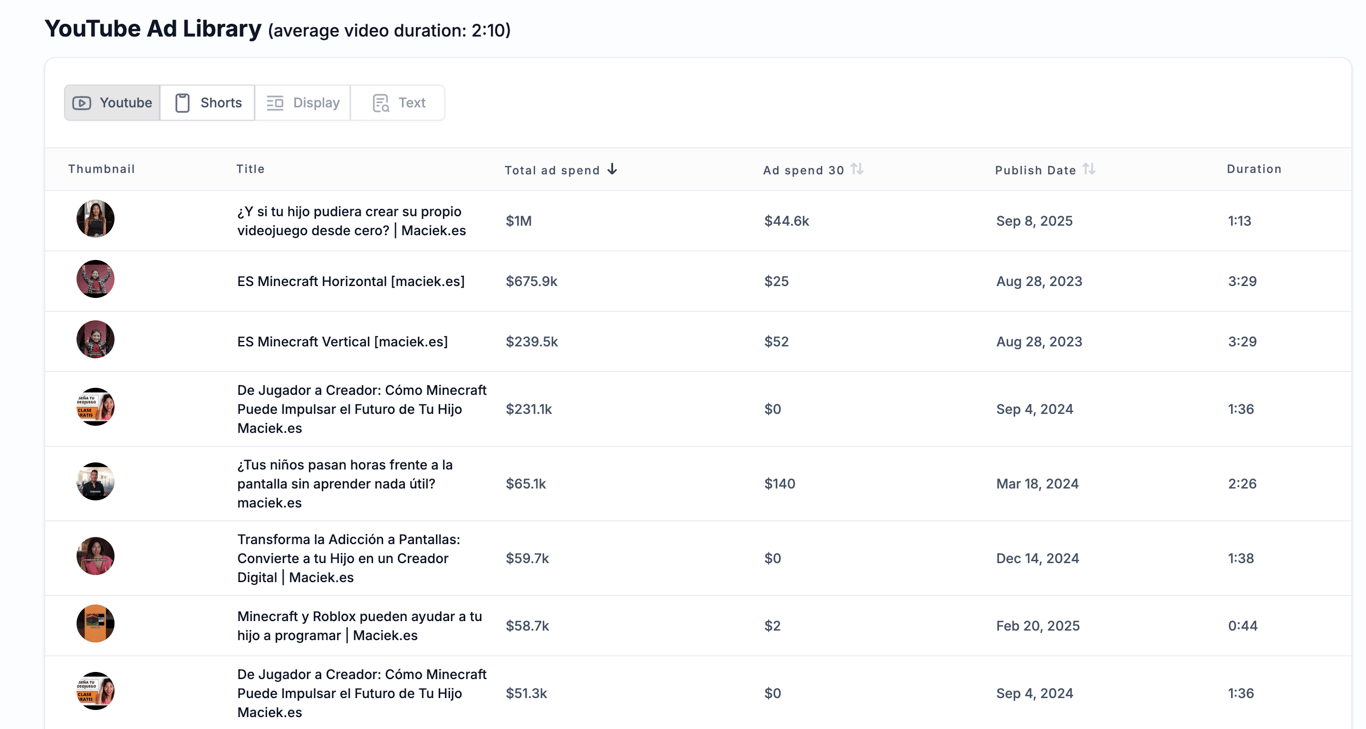This screenshot has height=729, width=1366.
Task: Open thumbnail of the $1M ad
Action: [95, 219]
